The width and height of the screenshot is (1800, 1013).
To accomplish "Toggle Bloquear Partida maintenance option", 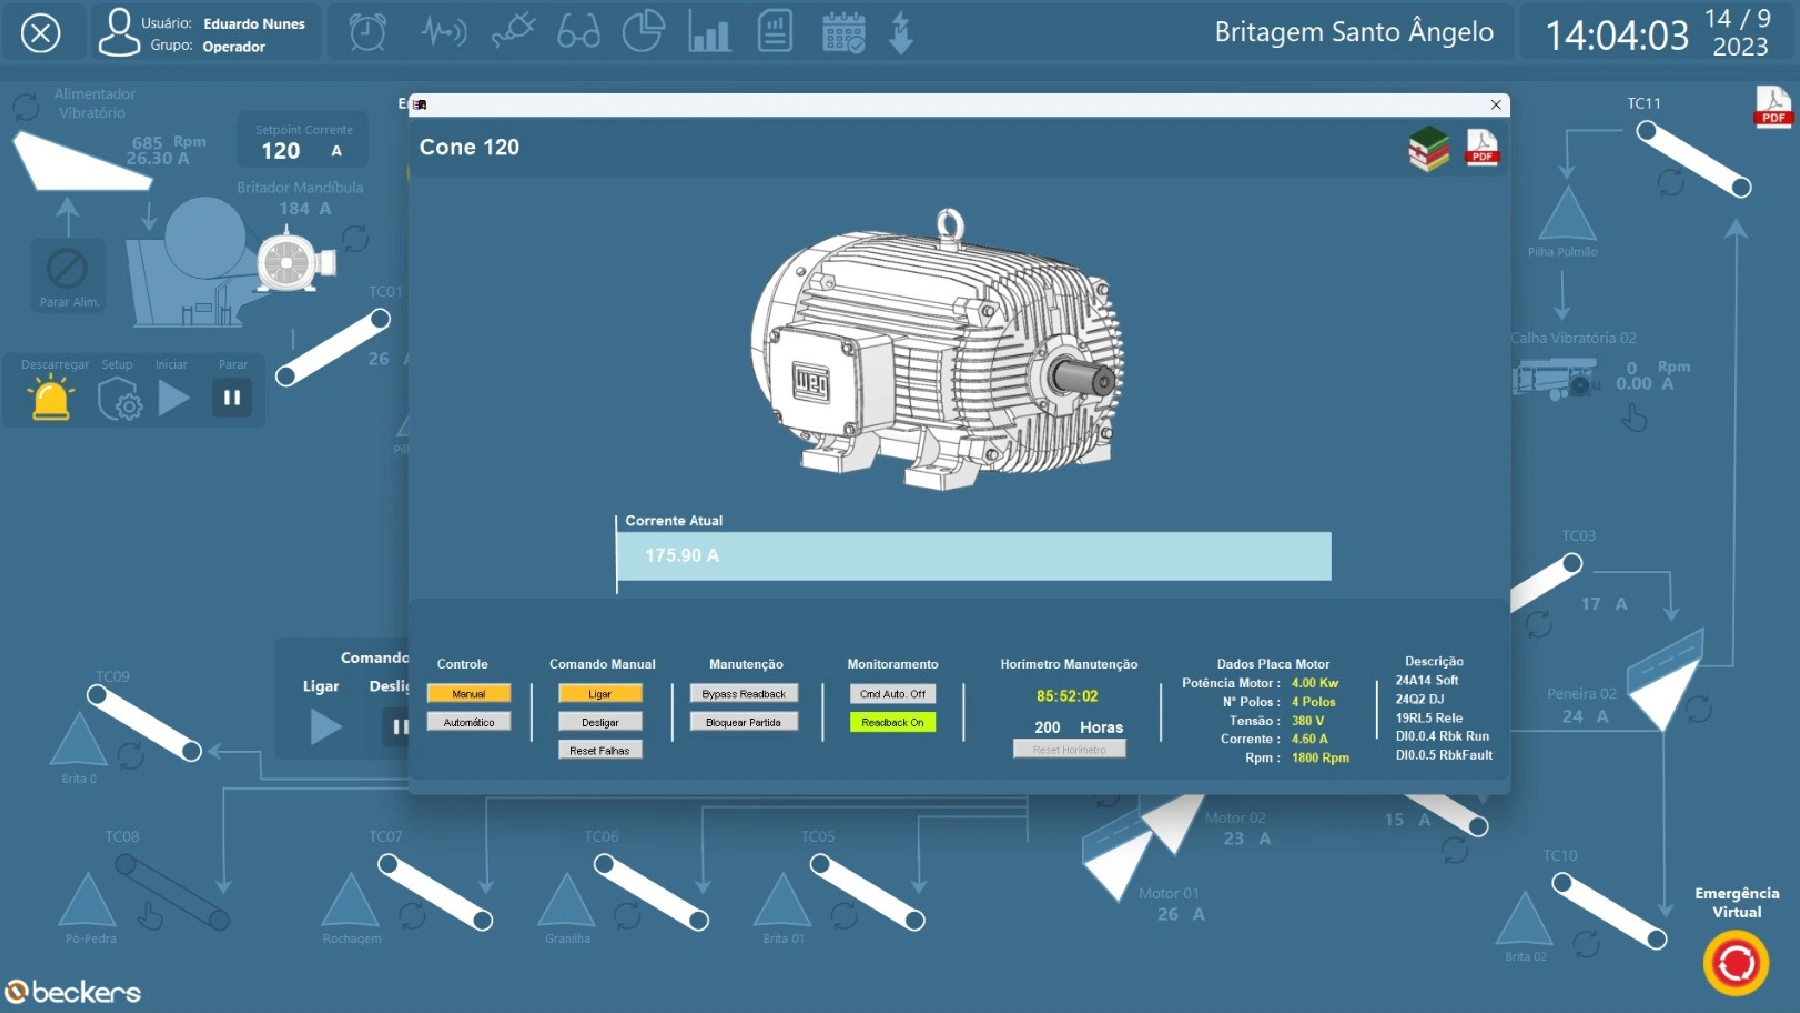I will [744, 722].
